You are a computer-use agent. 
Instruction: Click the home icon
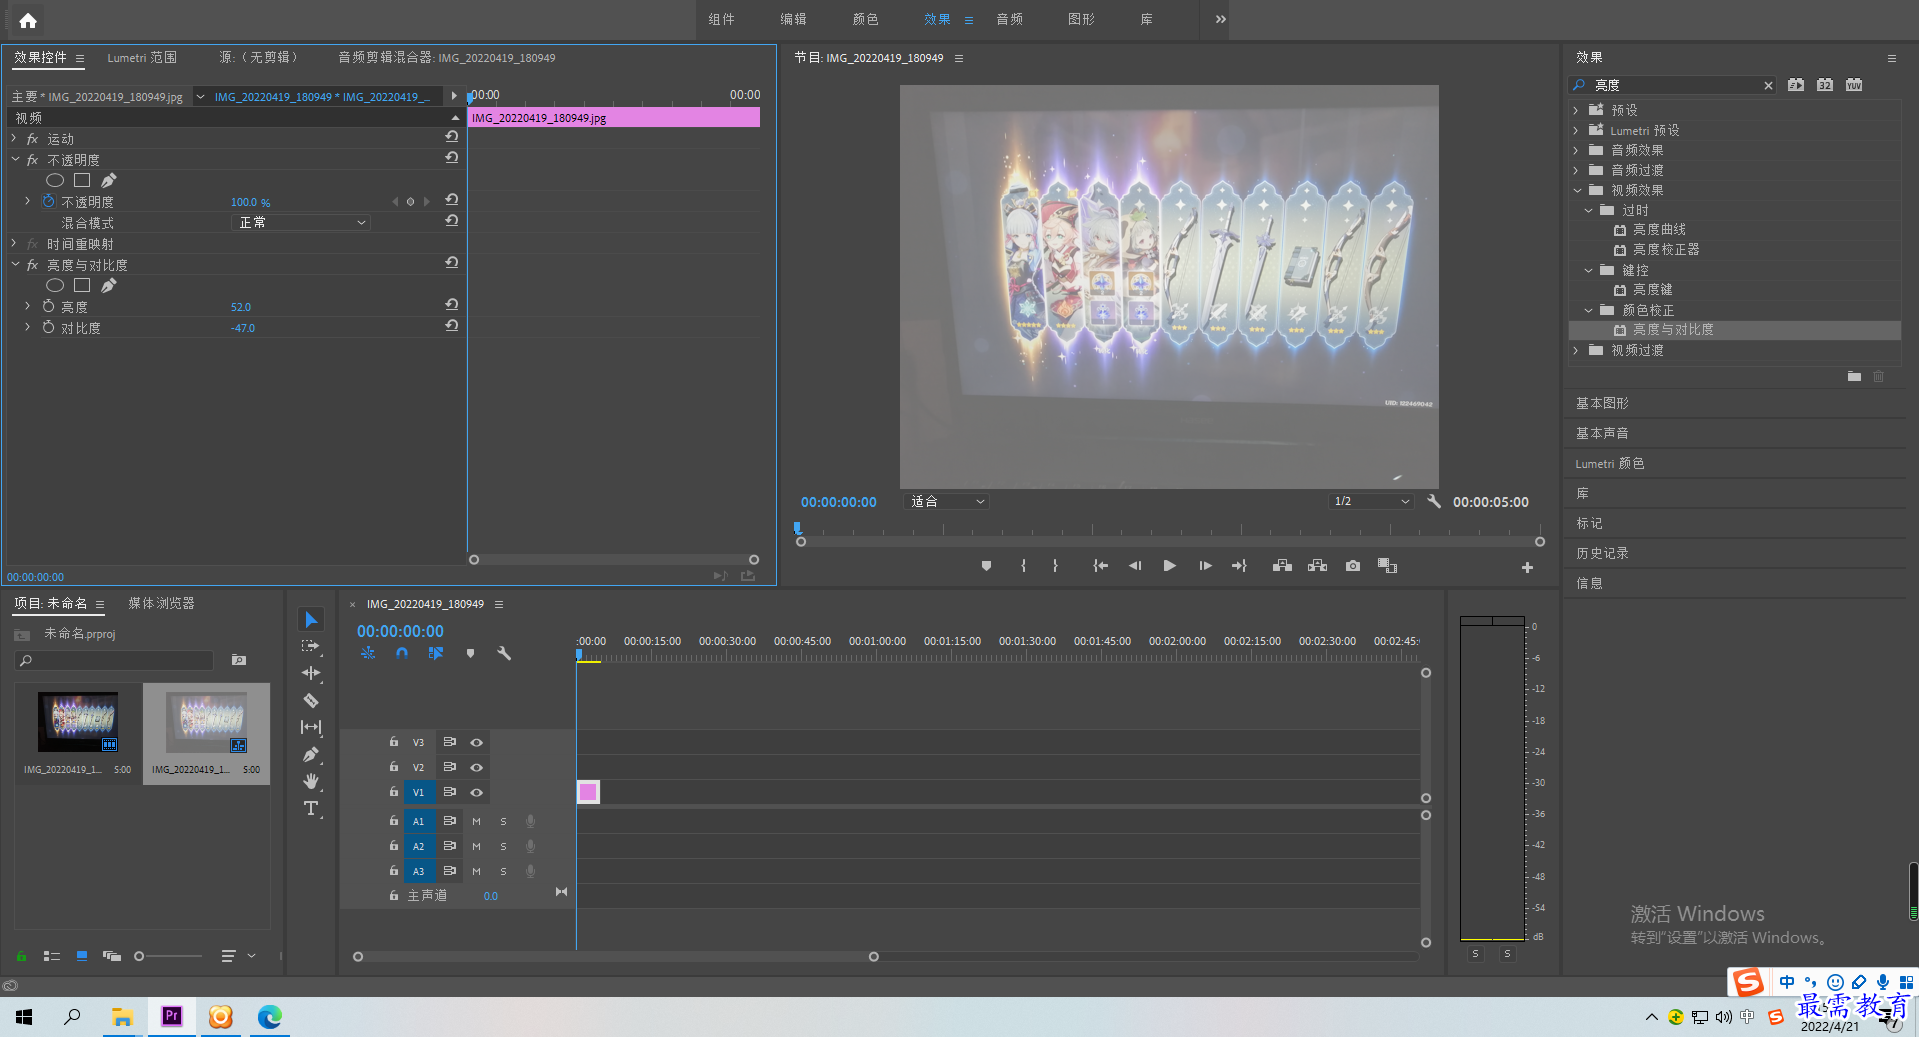click(x=28, y=20)
